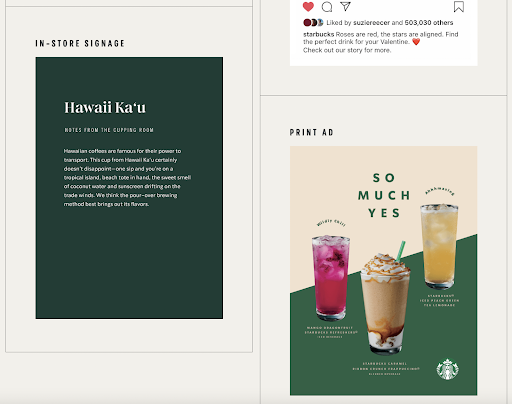Click the red heart emoji in caption
The width and height of the screenshot is (512, 404).
click(416, 42)
